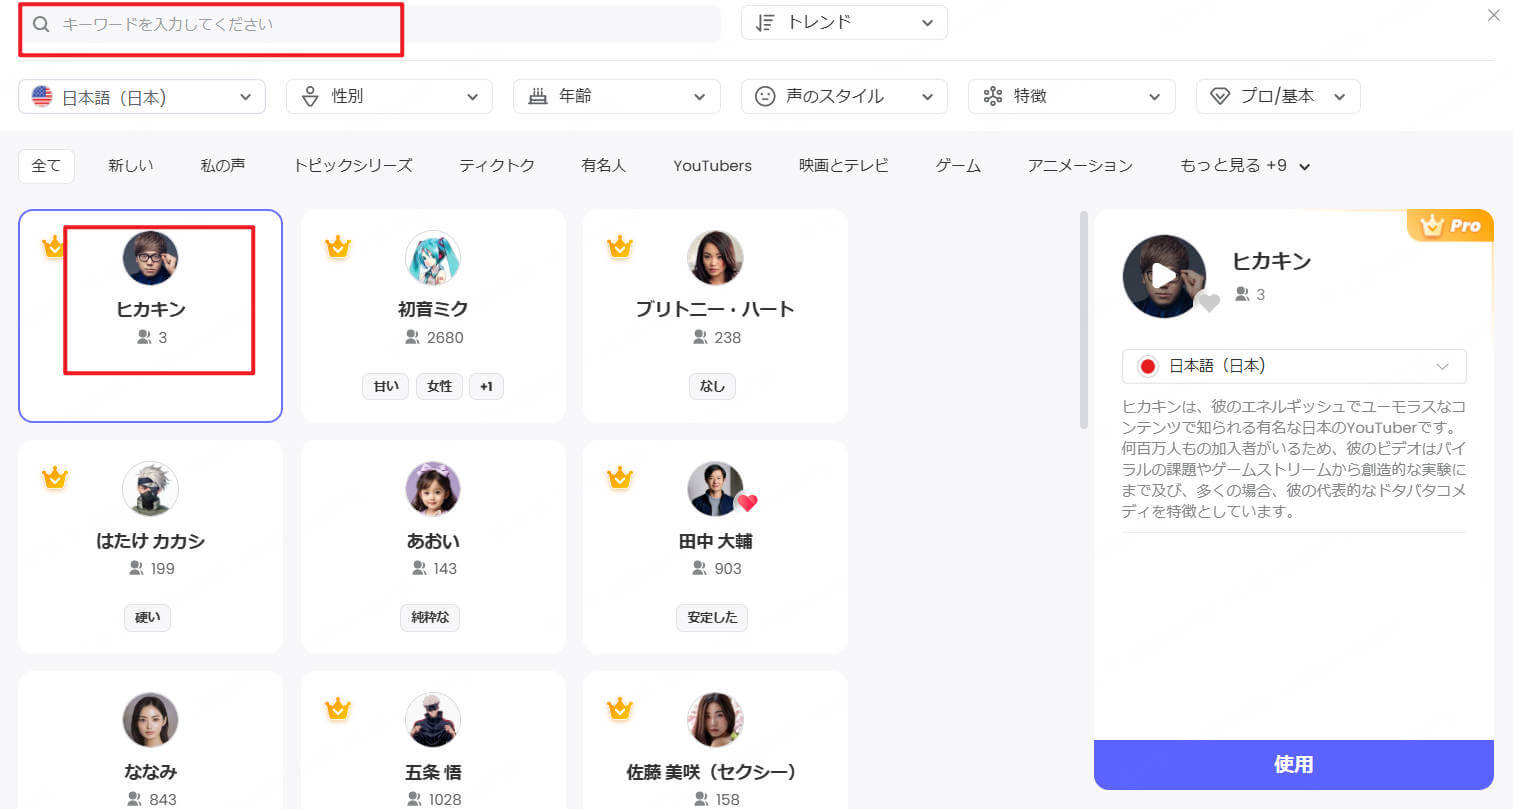Click the crown icon on ブリトニー・ハート card
Viewport: 1513px width, 809px height.
(620, 246)
